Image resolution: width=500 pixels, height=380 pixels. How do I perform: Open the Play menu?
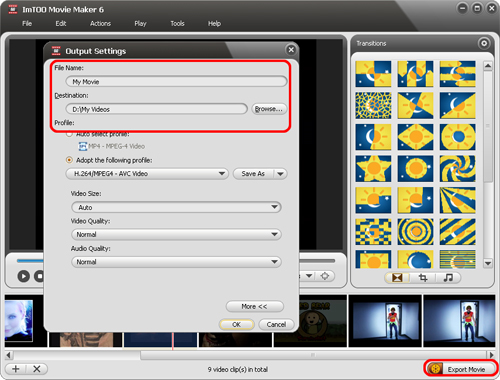point(140,23)
